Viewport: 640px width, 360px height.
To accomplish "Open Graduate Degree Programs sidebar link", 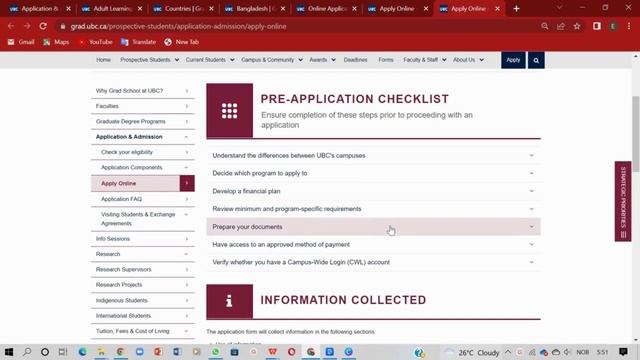I will click(x=142, y=122).
